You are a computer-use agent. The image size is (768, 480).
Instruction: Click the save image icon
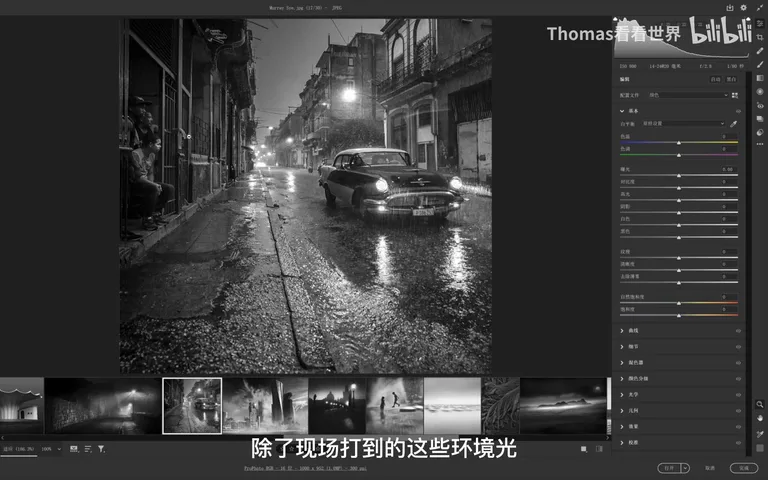730,8
